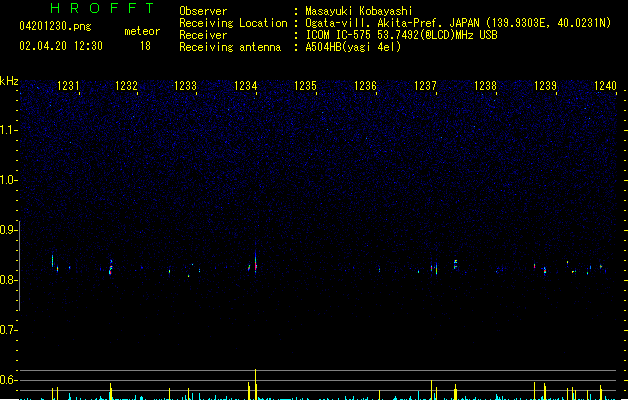Click the 1236 time marker
629x400 pixels.
pos(365,86)
